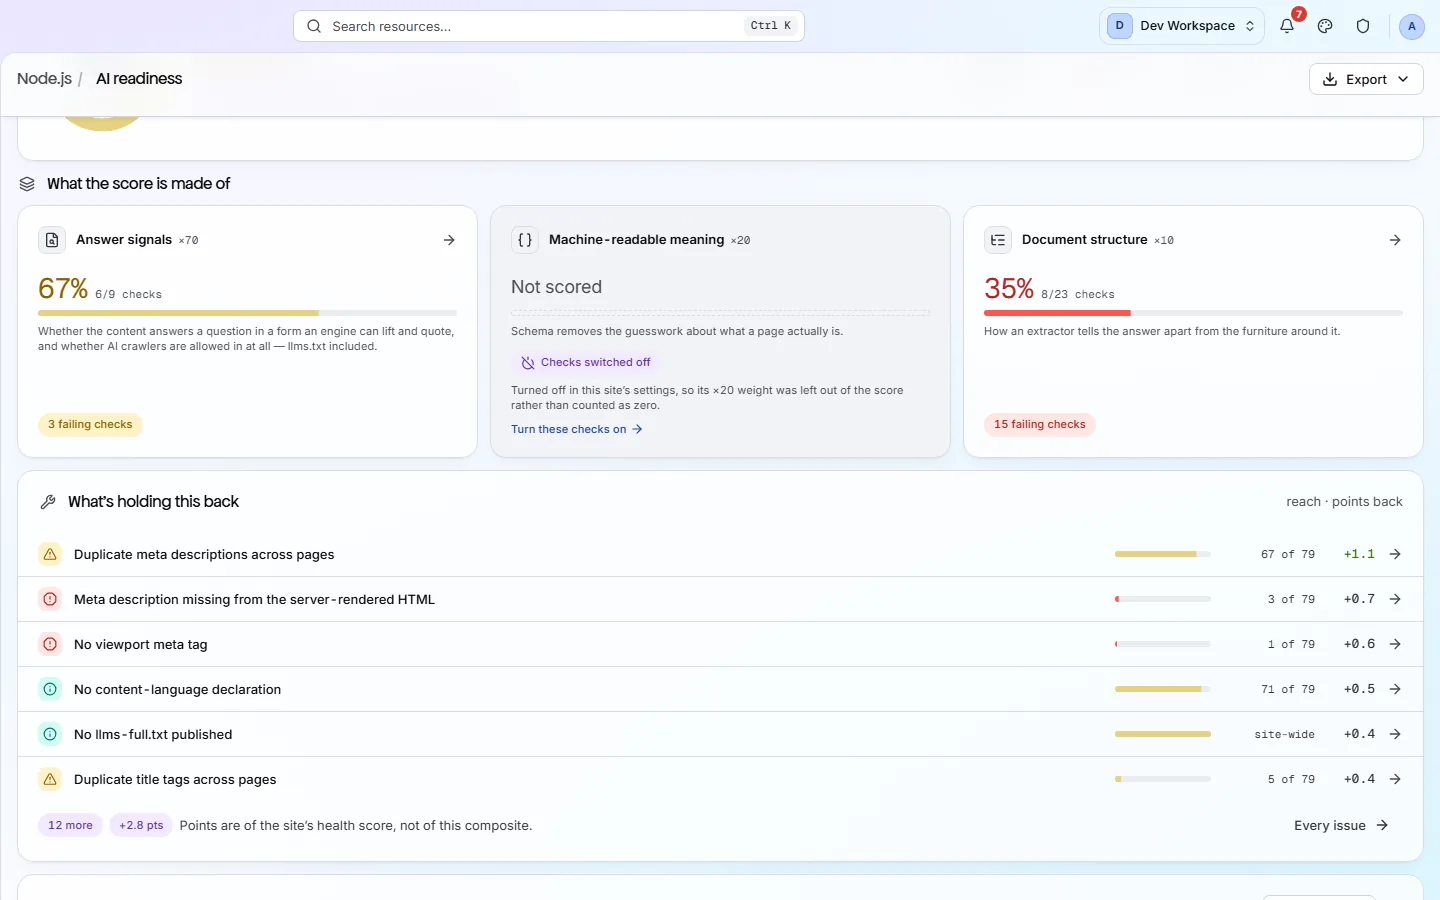Viewport: 1440px width, 900px height.
Task: Click the wrench icon beside What's holding this back
Action: click(48, 502)
